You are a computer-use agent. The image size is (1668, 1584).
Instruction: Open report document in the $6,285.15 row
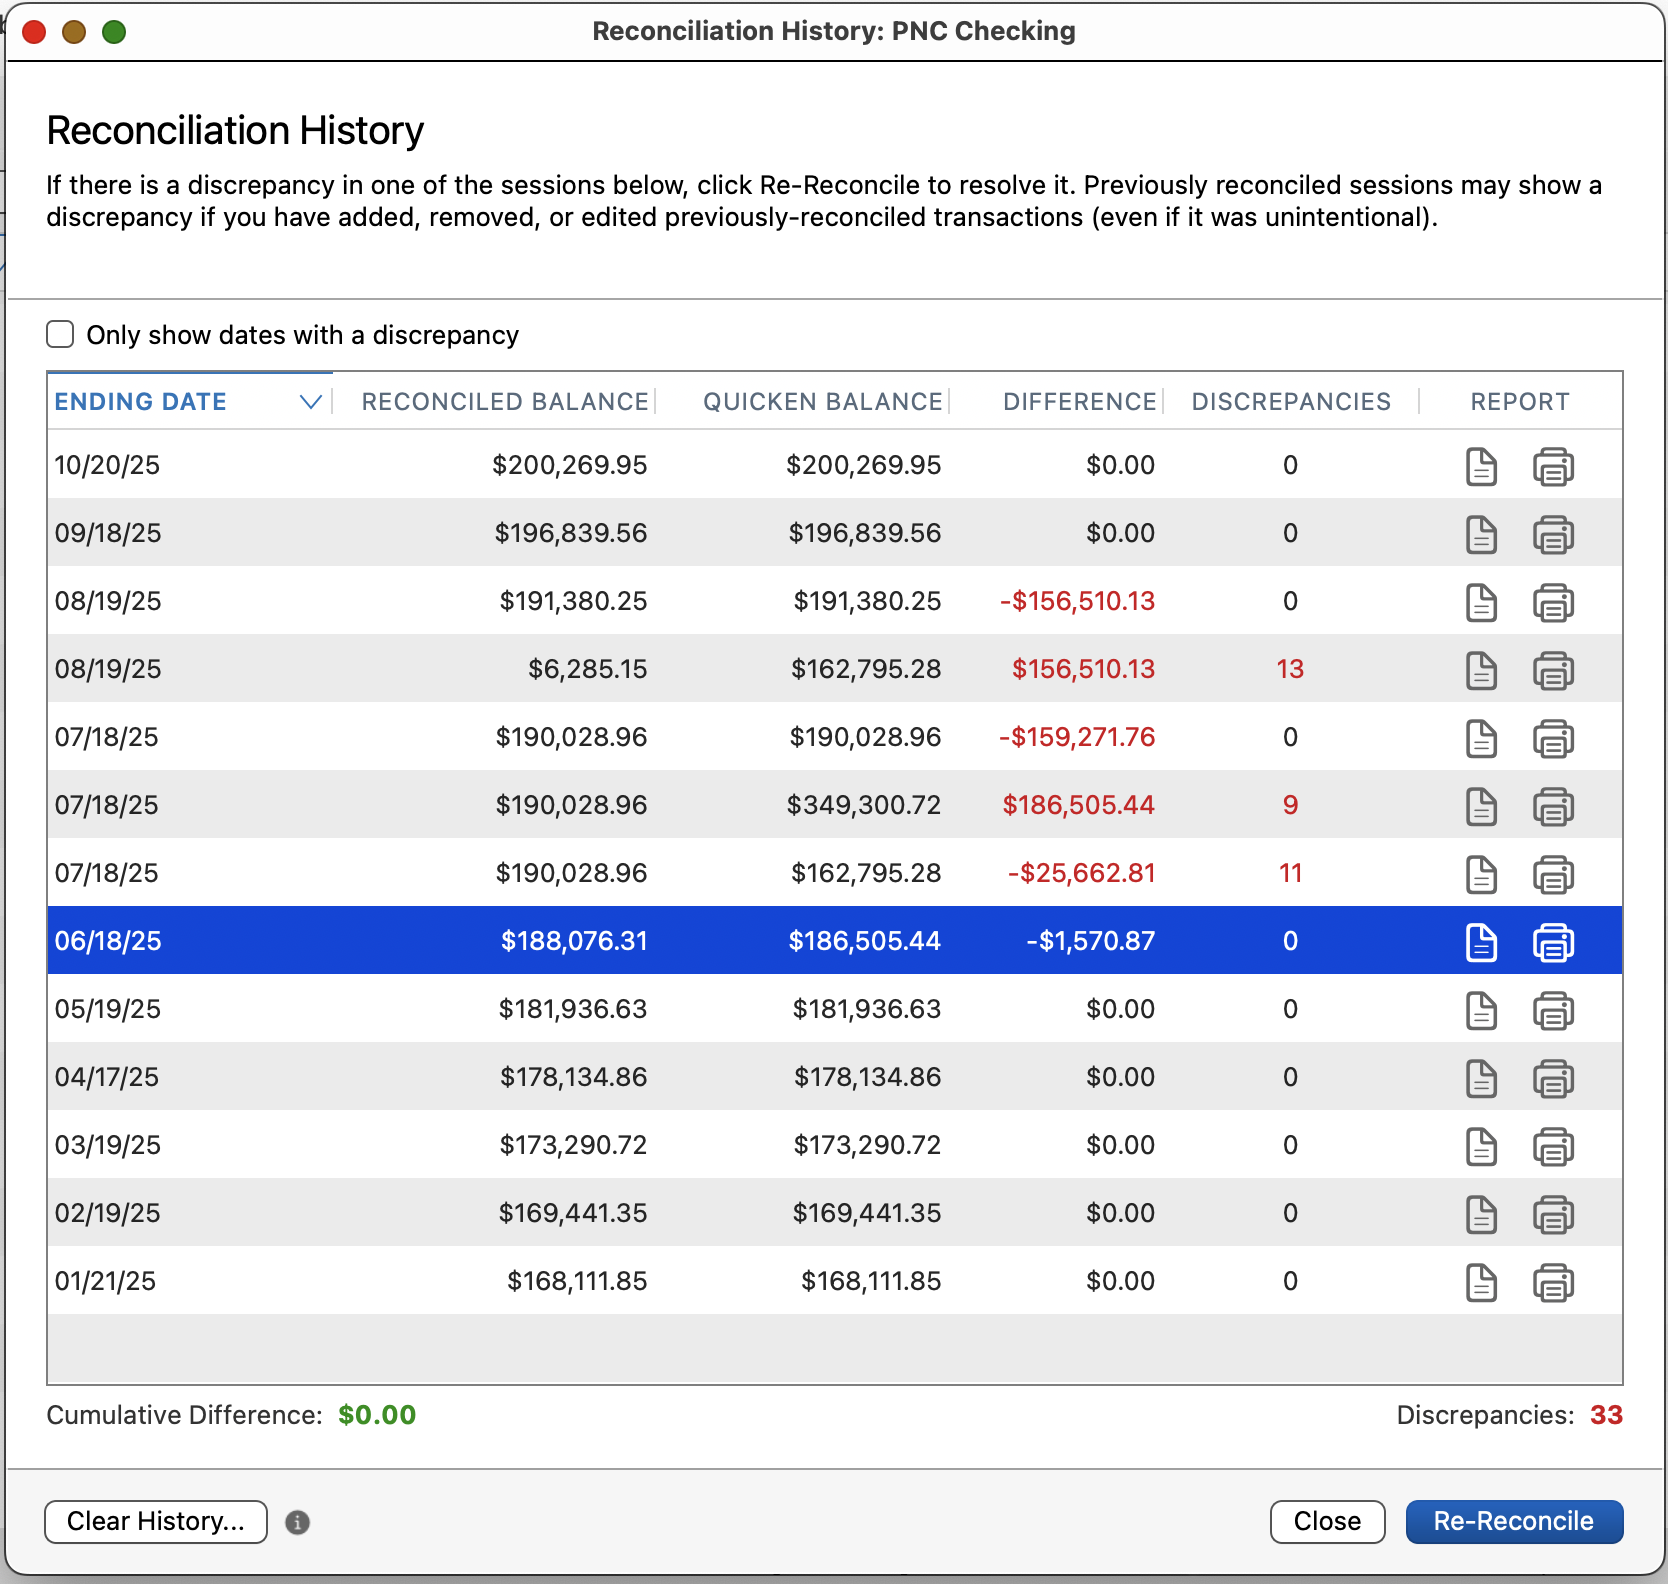pos(1481,670)
